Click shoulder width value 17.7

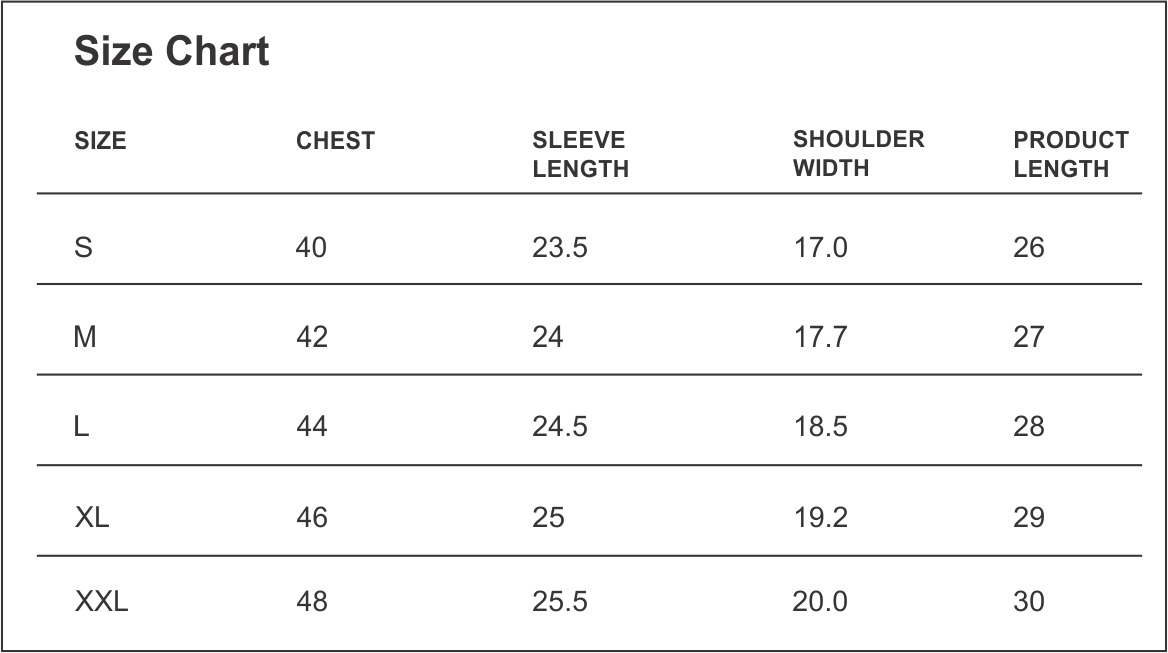point(820,337)
